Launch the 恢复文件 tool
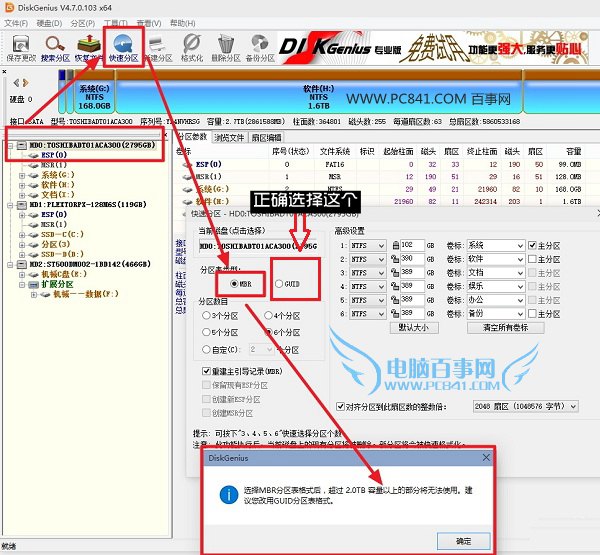 89,48
